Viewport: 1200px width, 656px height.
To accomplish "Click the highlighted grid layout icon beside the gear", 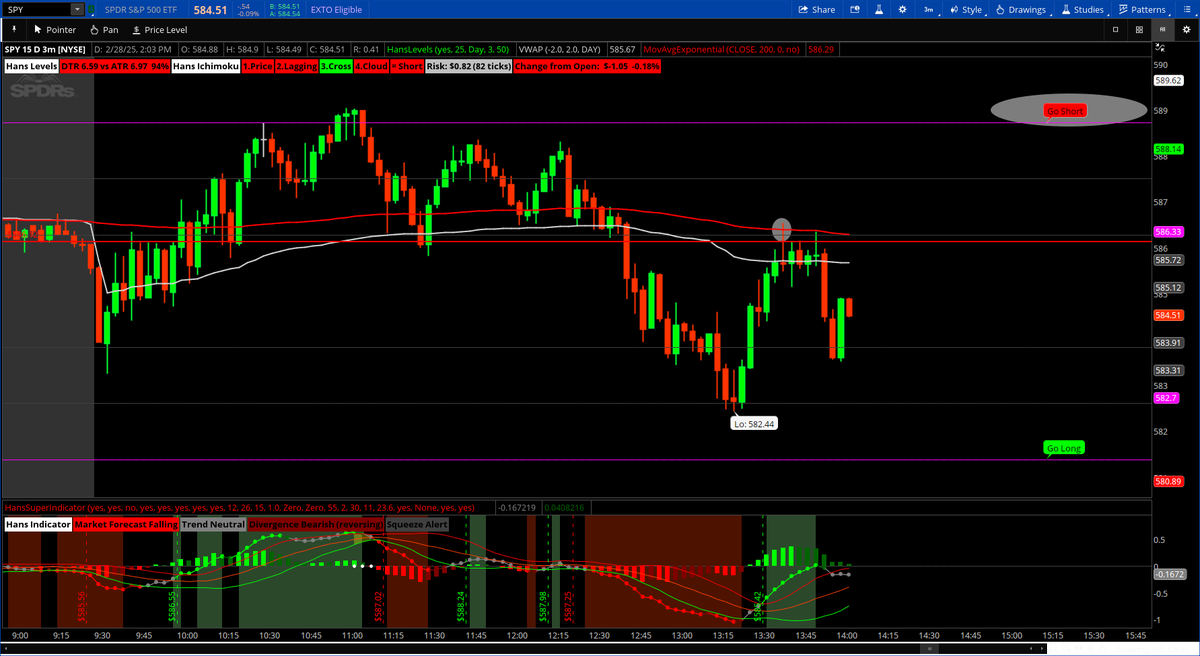I will [1162, 30].
